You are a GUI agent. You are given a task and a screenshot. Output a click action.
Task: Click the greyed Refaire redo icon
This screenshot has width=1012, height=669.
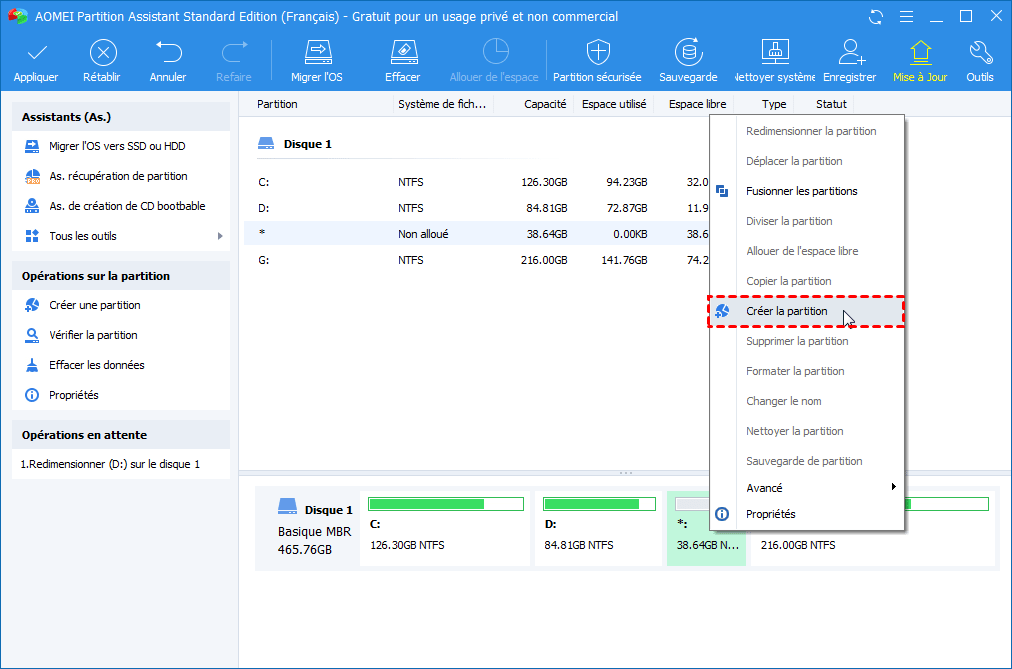234,52
